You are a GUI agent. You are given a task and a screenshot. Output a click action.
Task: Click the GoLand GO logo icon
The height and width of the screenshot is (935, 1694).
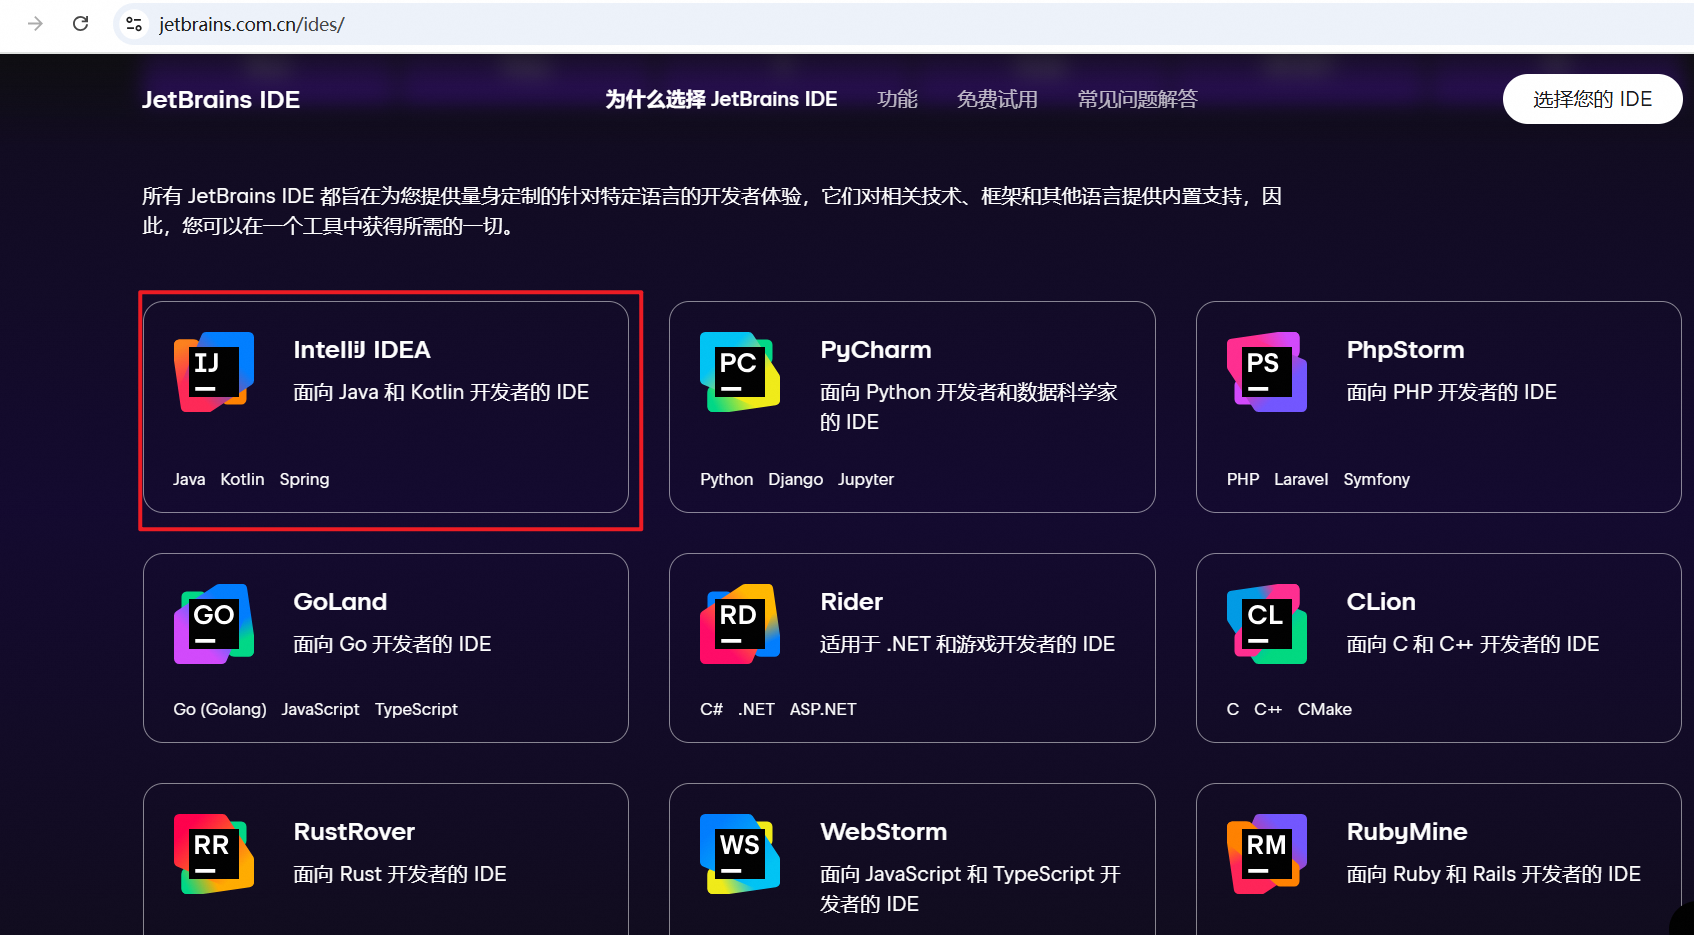click(213, 624)
